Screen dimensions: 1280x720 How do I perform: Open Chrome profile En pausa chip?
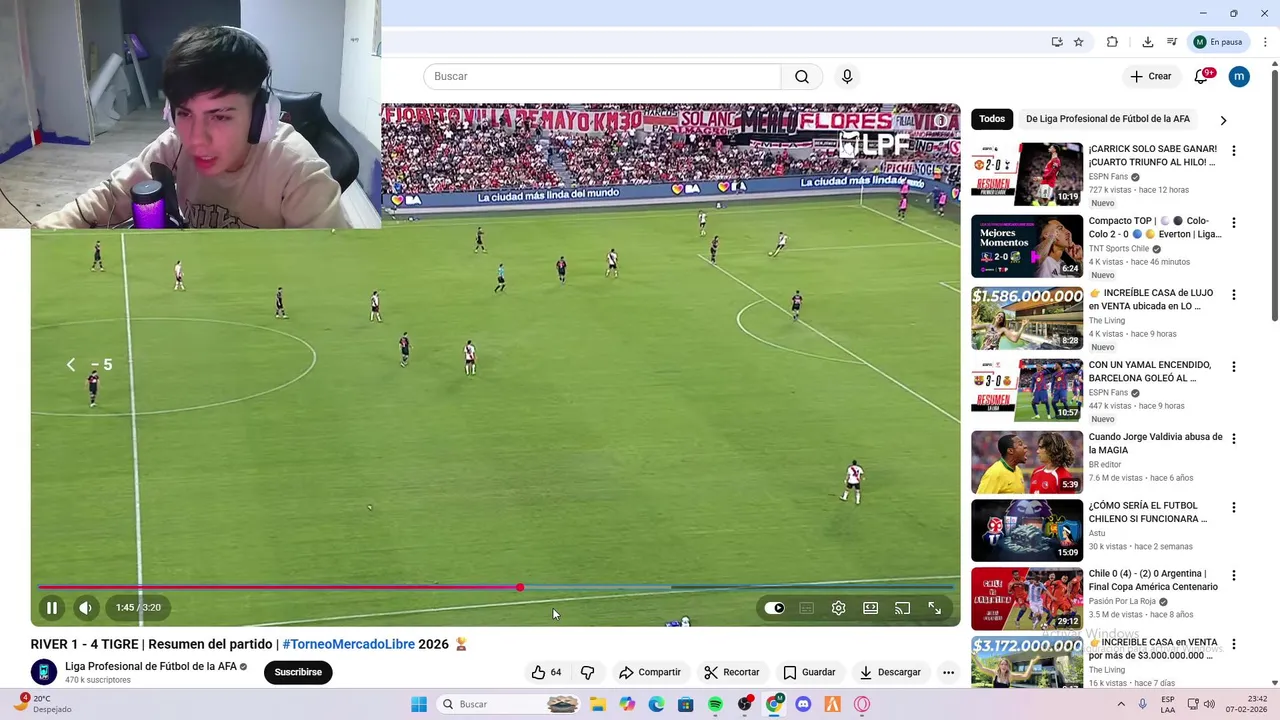click(x=1218, y=42)
